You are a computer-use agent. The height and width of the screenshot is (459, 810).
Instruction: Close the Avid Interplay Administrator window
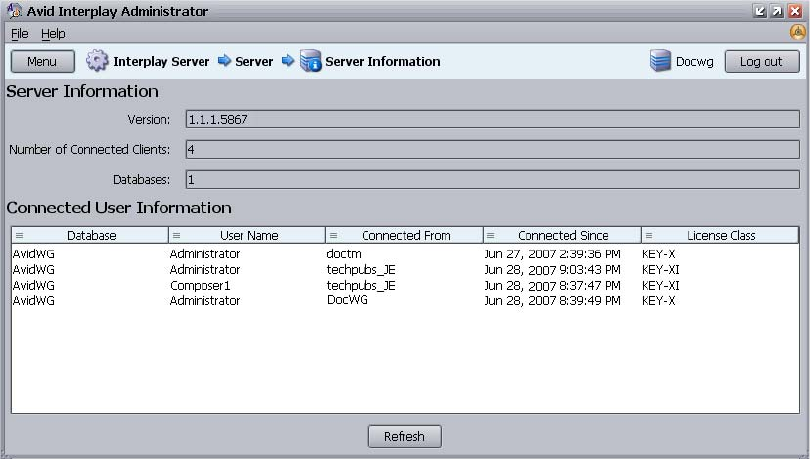pos(795,11)
